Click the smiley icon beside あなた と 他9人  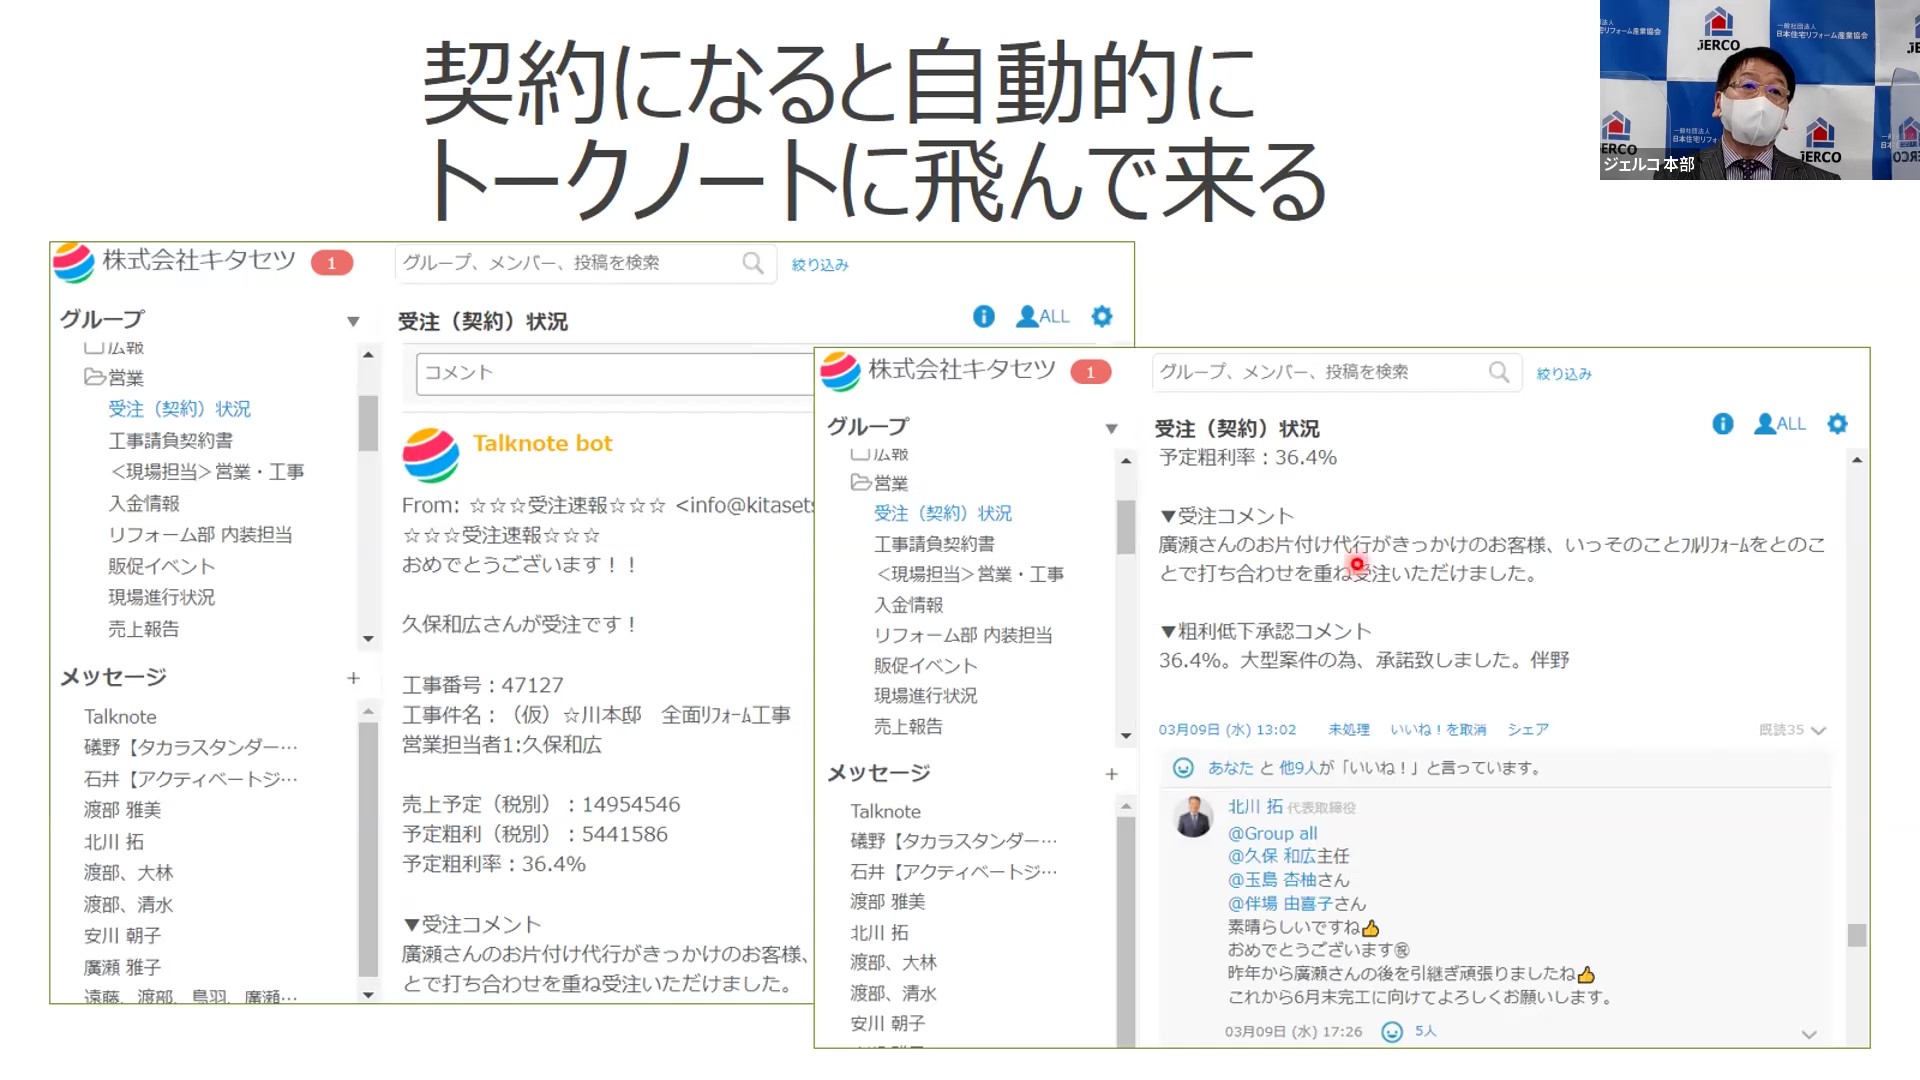click(1183, 768)
